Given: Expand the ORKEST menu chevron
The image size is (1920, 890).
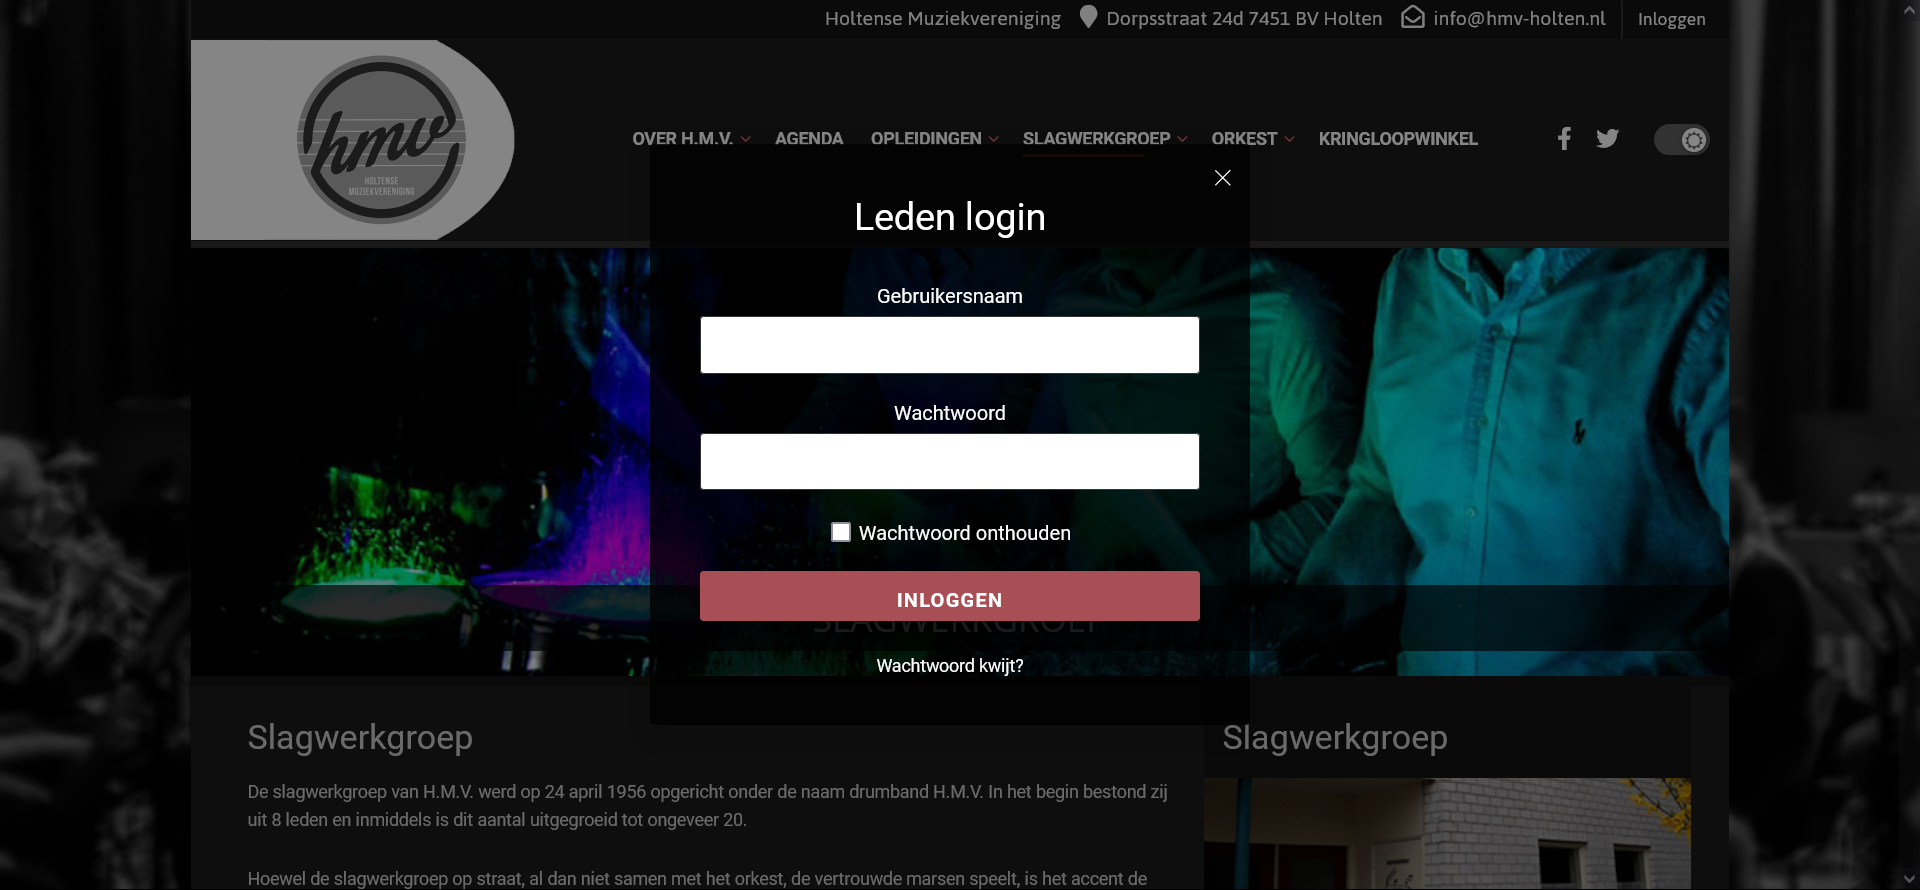Looking at the screenshot, I should click(x=1290, y=140).
